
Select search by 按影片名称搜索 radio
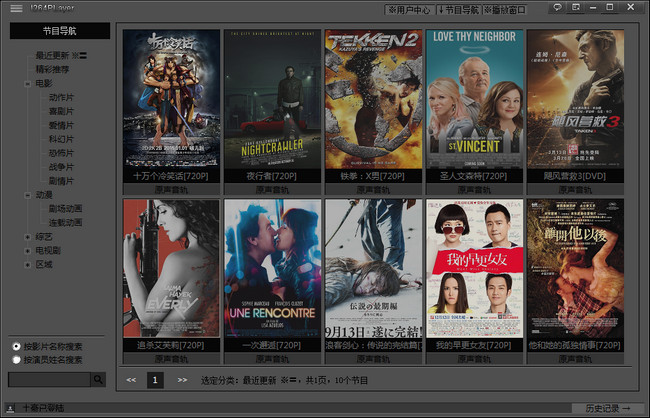coord(17,346)
